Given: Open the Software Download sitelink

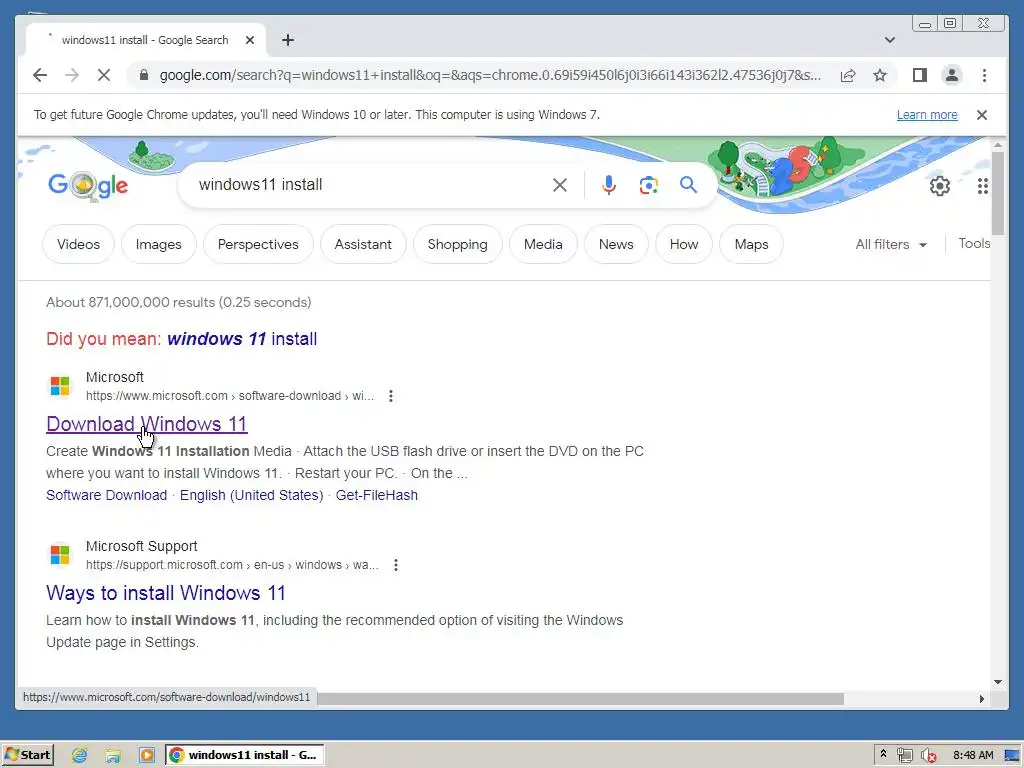Looking at the screenshot, I should click(106, 495).
